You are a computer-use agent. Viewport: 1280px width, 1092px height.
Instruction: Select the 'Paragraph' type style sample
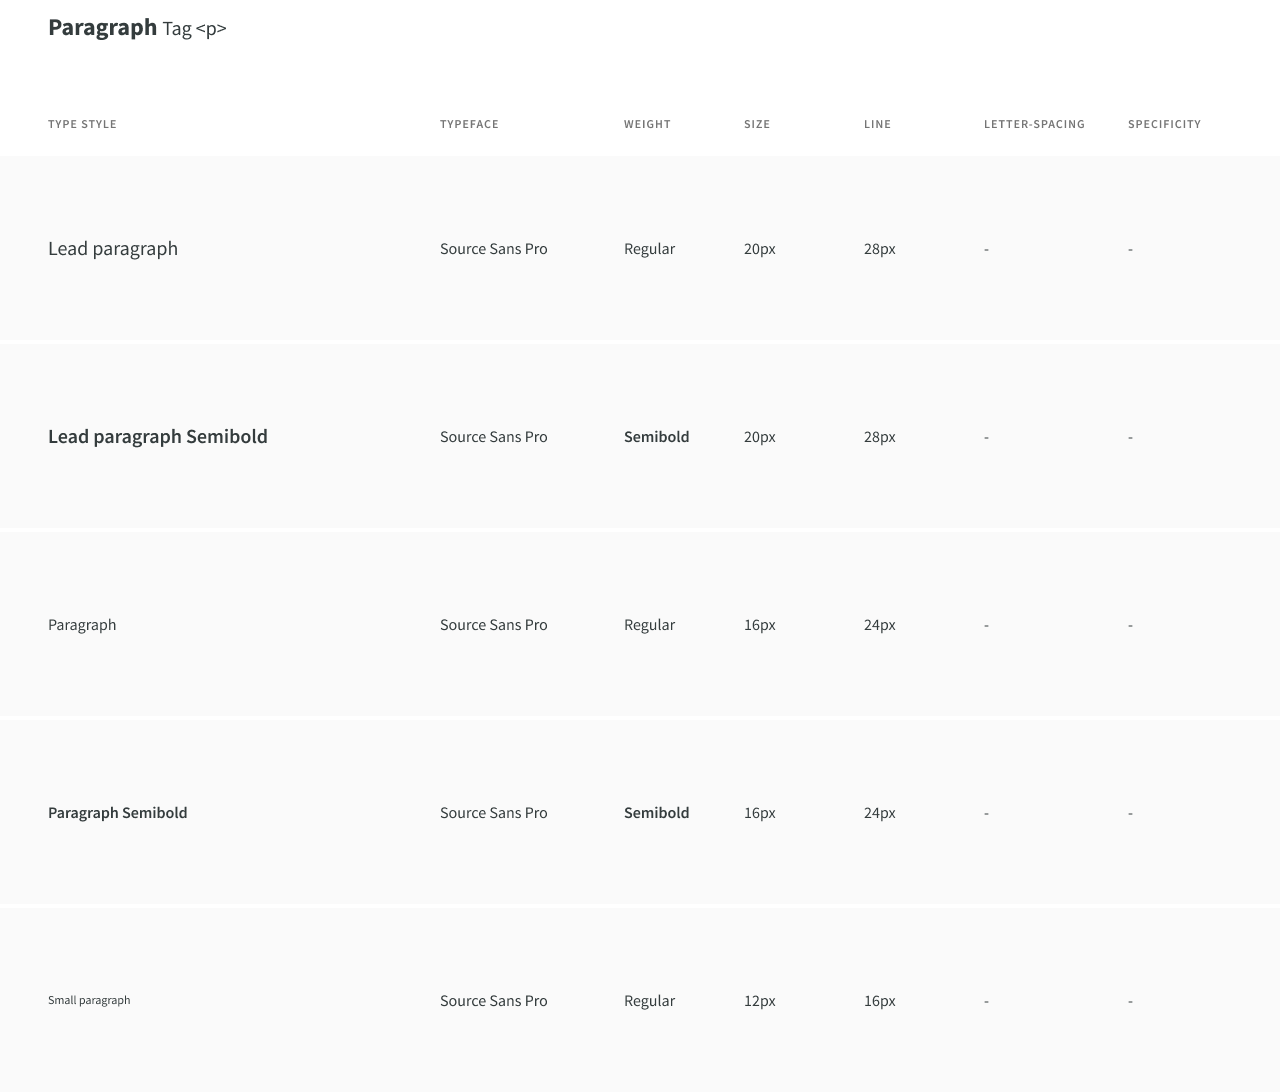tap(82, 625)
